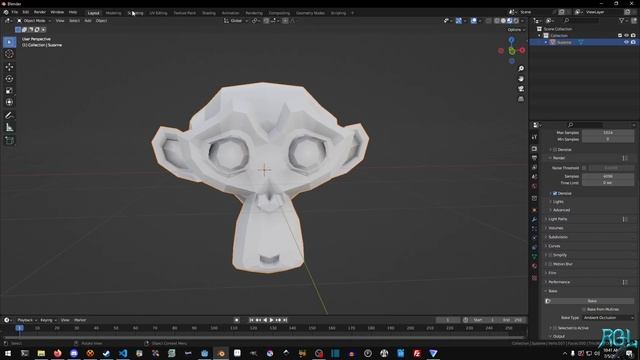Select the Transform tool in the toolbar
This screenshot has height=360, width=640.
point(9,102)
